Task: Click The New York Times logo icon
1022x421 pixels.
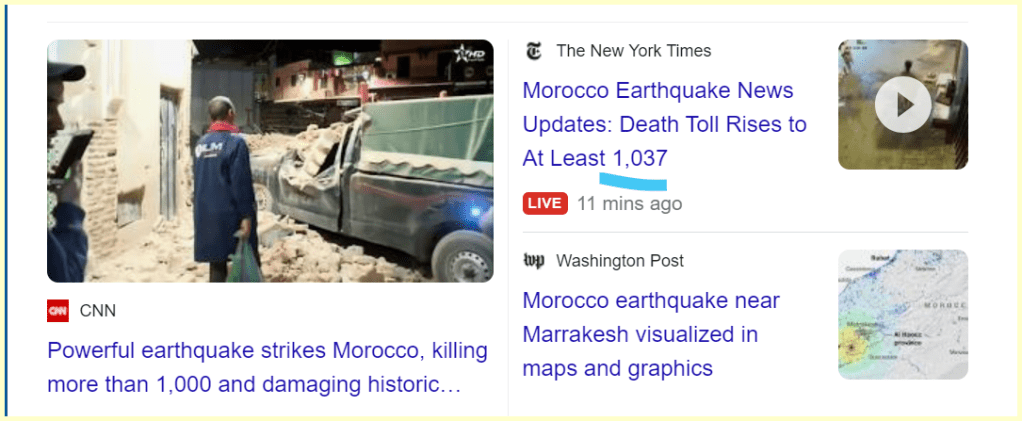Action: 534,51
